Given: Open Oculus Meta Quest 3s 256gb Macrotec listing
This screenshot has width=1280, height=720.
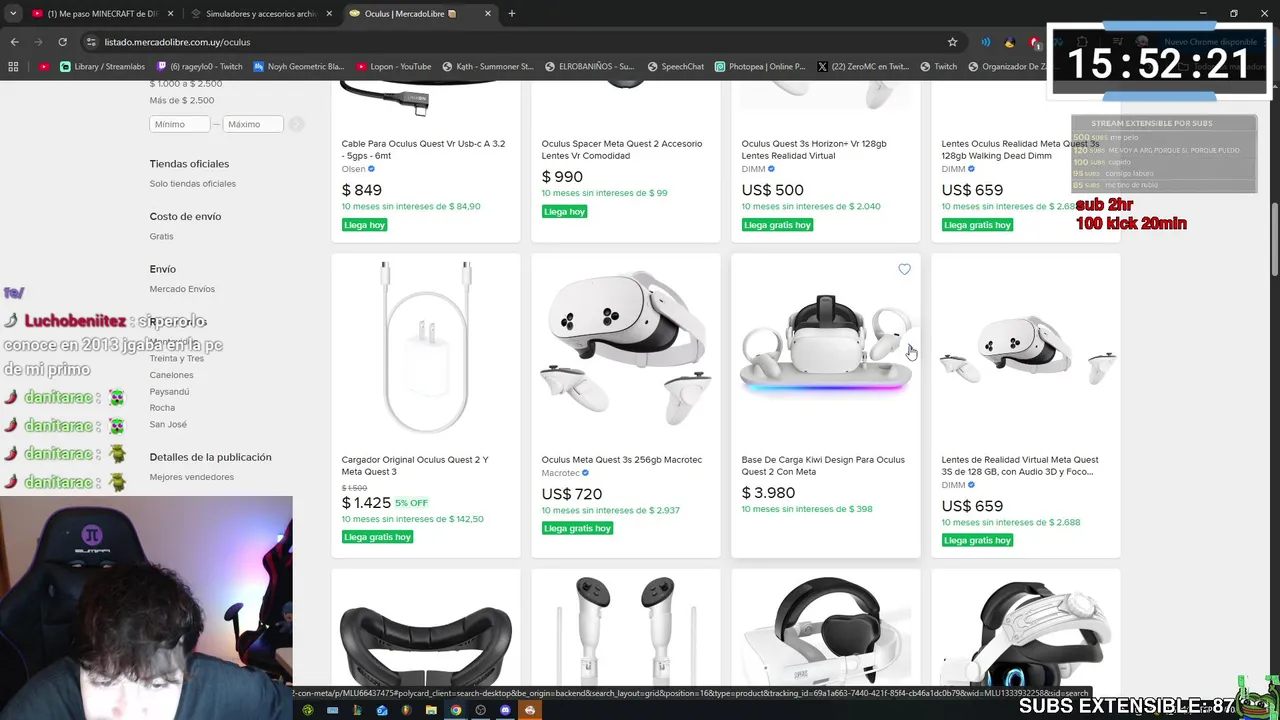Looking at the screenshot, I should [622, 460].
